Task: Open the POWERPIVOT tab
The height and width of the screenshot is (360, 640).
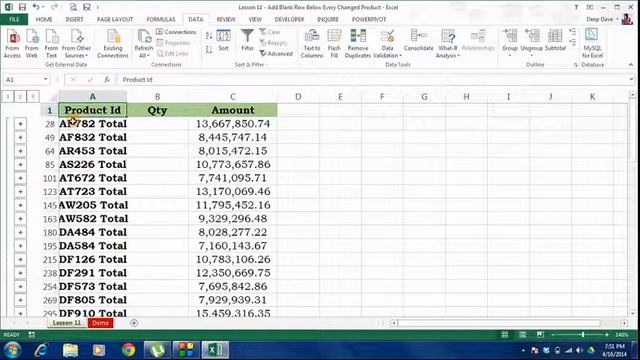Action: pos(369,19)
